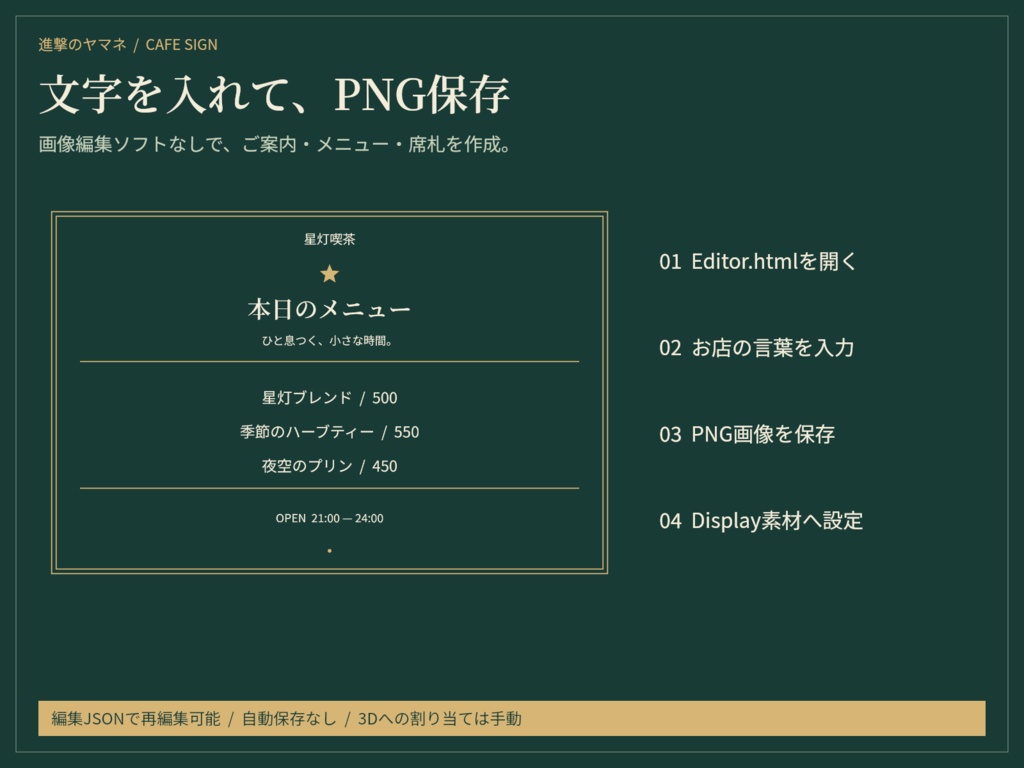Click the gold footer banner text 編集JSONで再編集可能
1024x768 pixels.
click(x=136, y=718)
